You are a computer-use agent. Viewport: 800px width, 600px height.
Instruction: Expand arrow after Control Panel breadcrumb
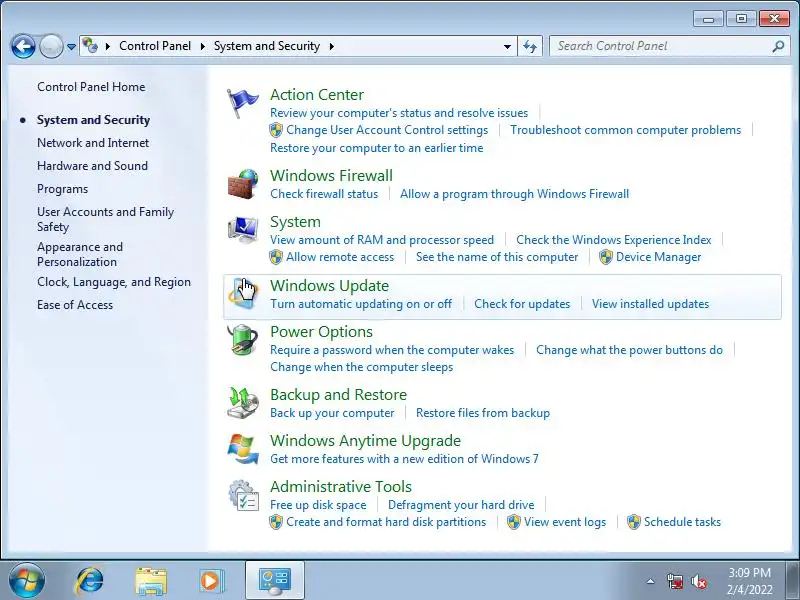(x=203, y=46)
